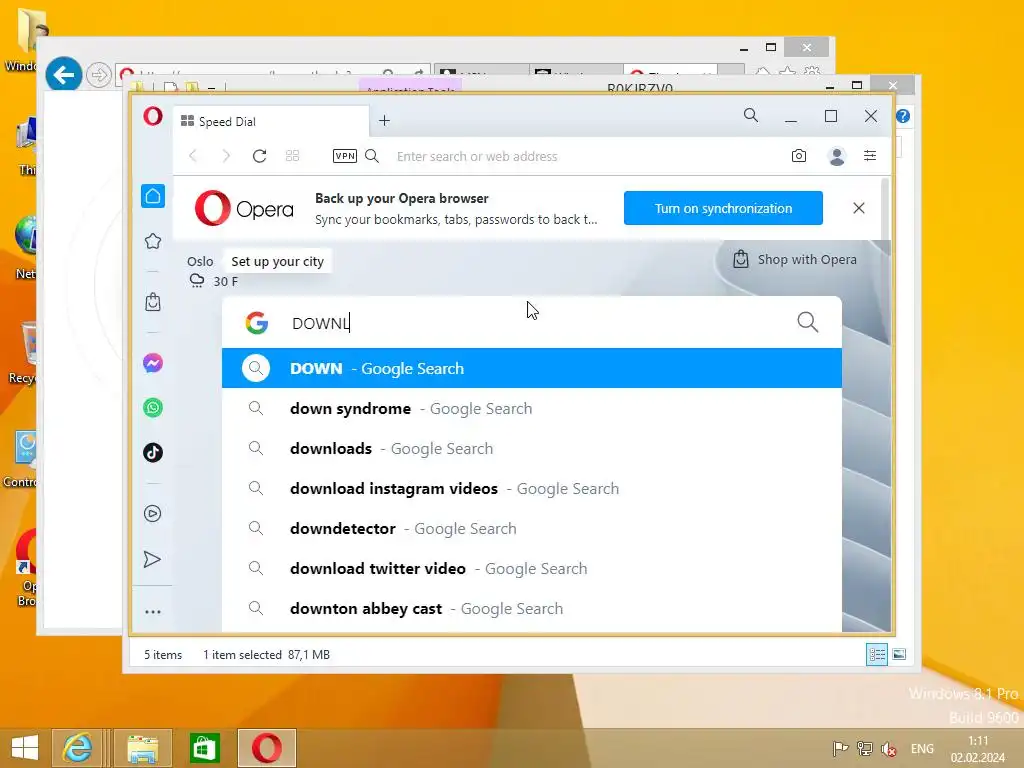1024x768 pixels.
Task: Select download twitter video suggestion
Action: click(532, 569)
